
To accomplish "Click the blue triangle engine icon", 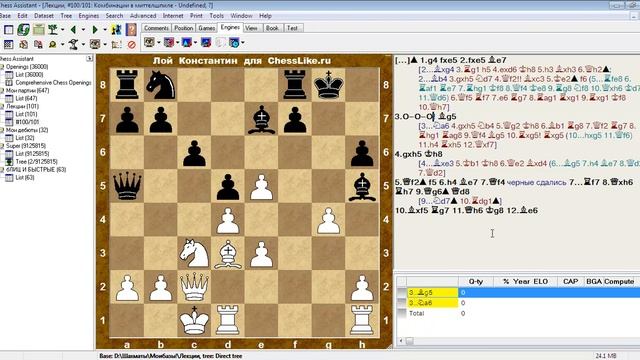I will click(187, 42).
